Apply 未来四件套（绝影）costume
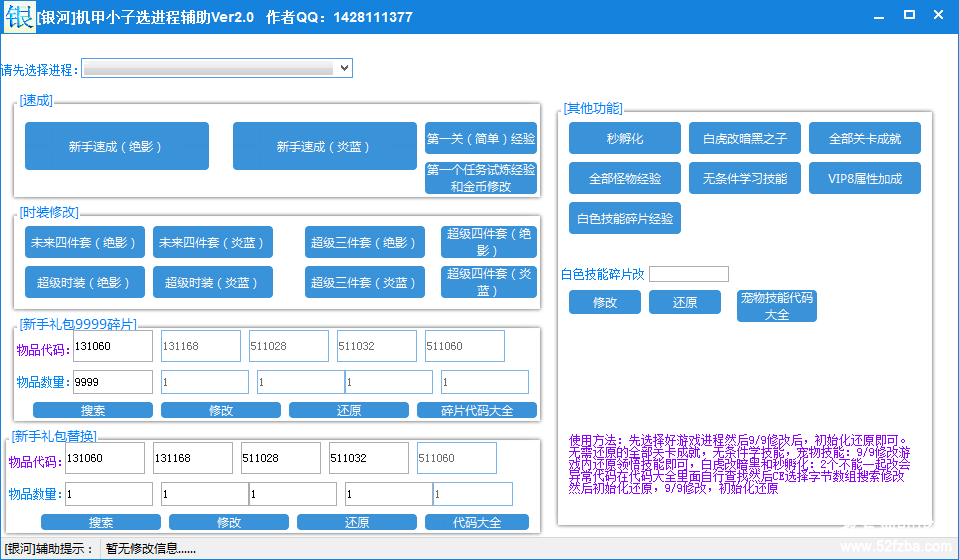 click(84, 242)
